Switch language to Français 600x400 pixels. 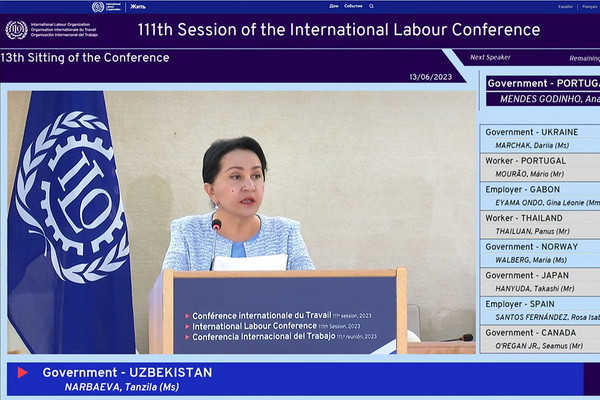pos(589,6)
